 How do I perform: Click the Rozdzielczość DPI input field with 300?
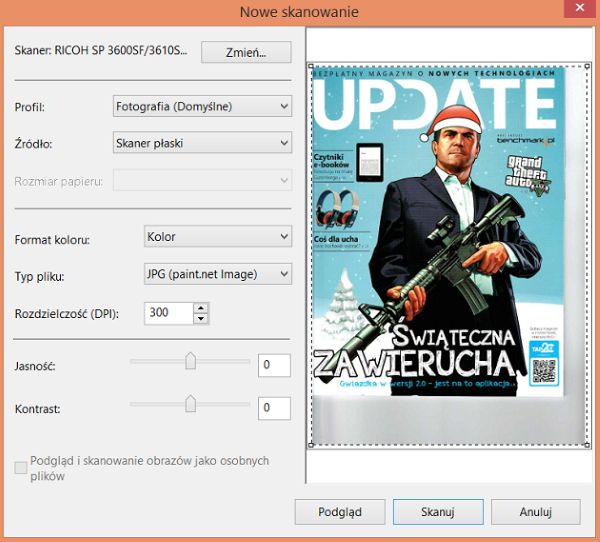pos(169,313)
